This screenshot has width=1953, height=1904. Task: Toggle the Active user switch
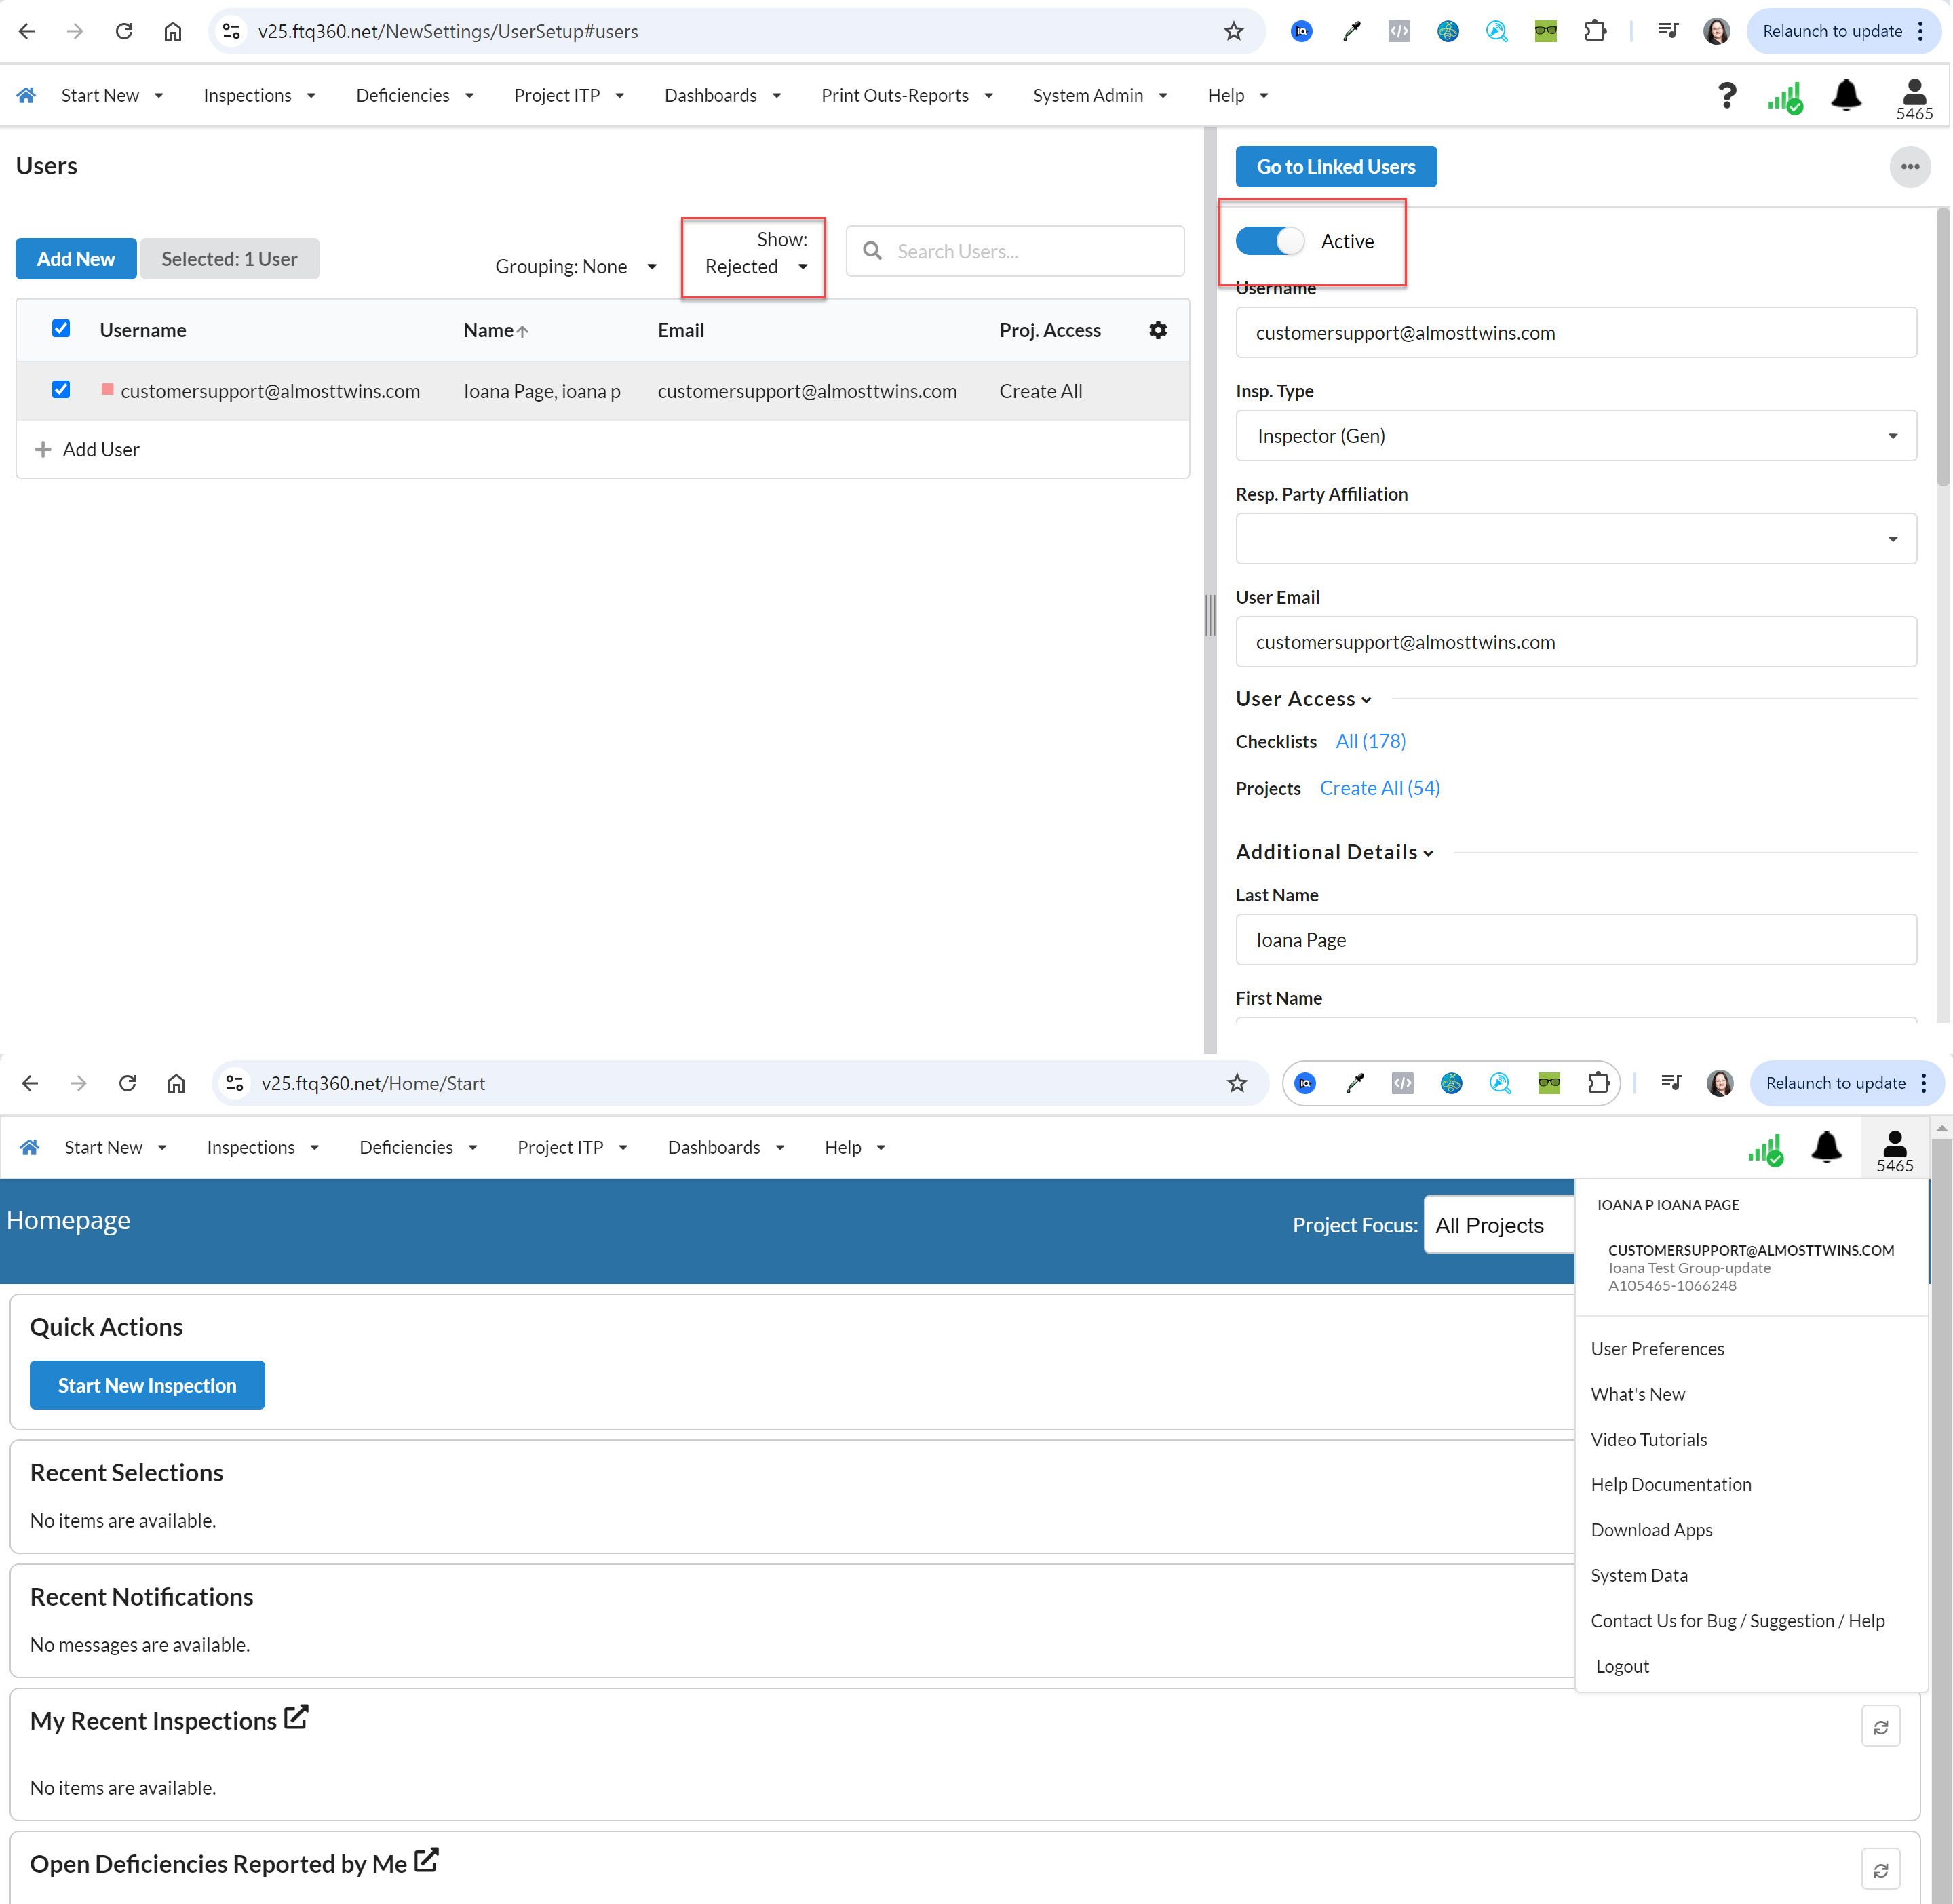[1270, 241]
